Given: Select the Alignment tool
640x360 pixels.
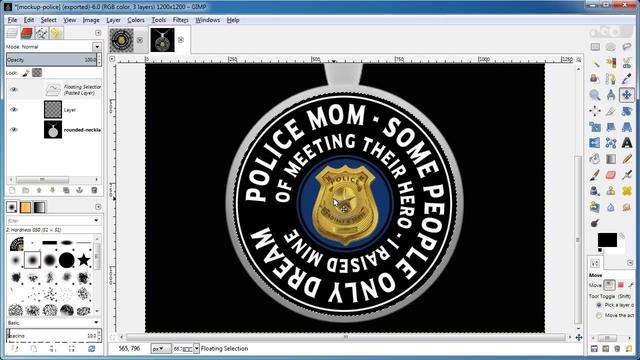Looking at the screenshot, I should (x=595, y=111).
